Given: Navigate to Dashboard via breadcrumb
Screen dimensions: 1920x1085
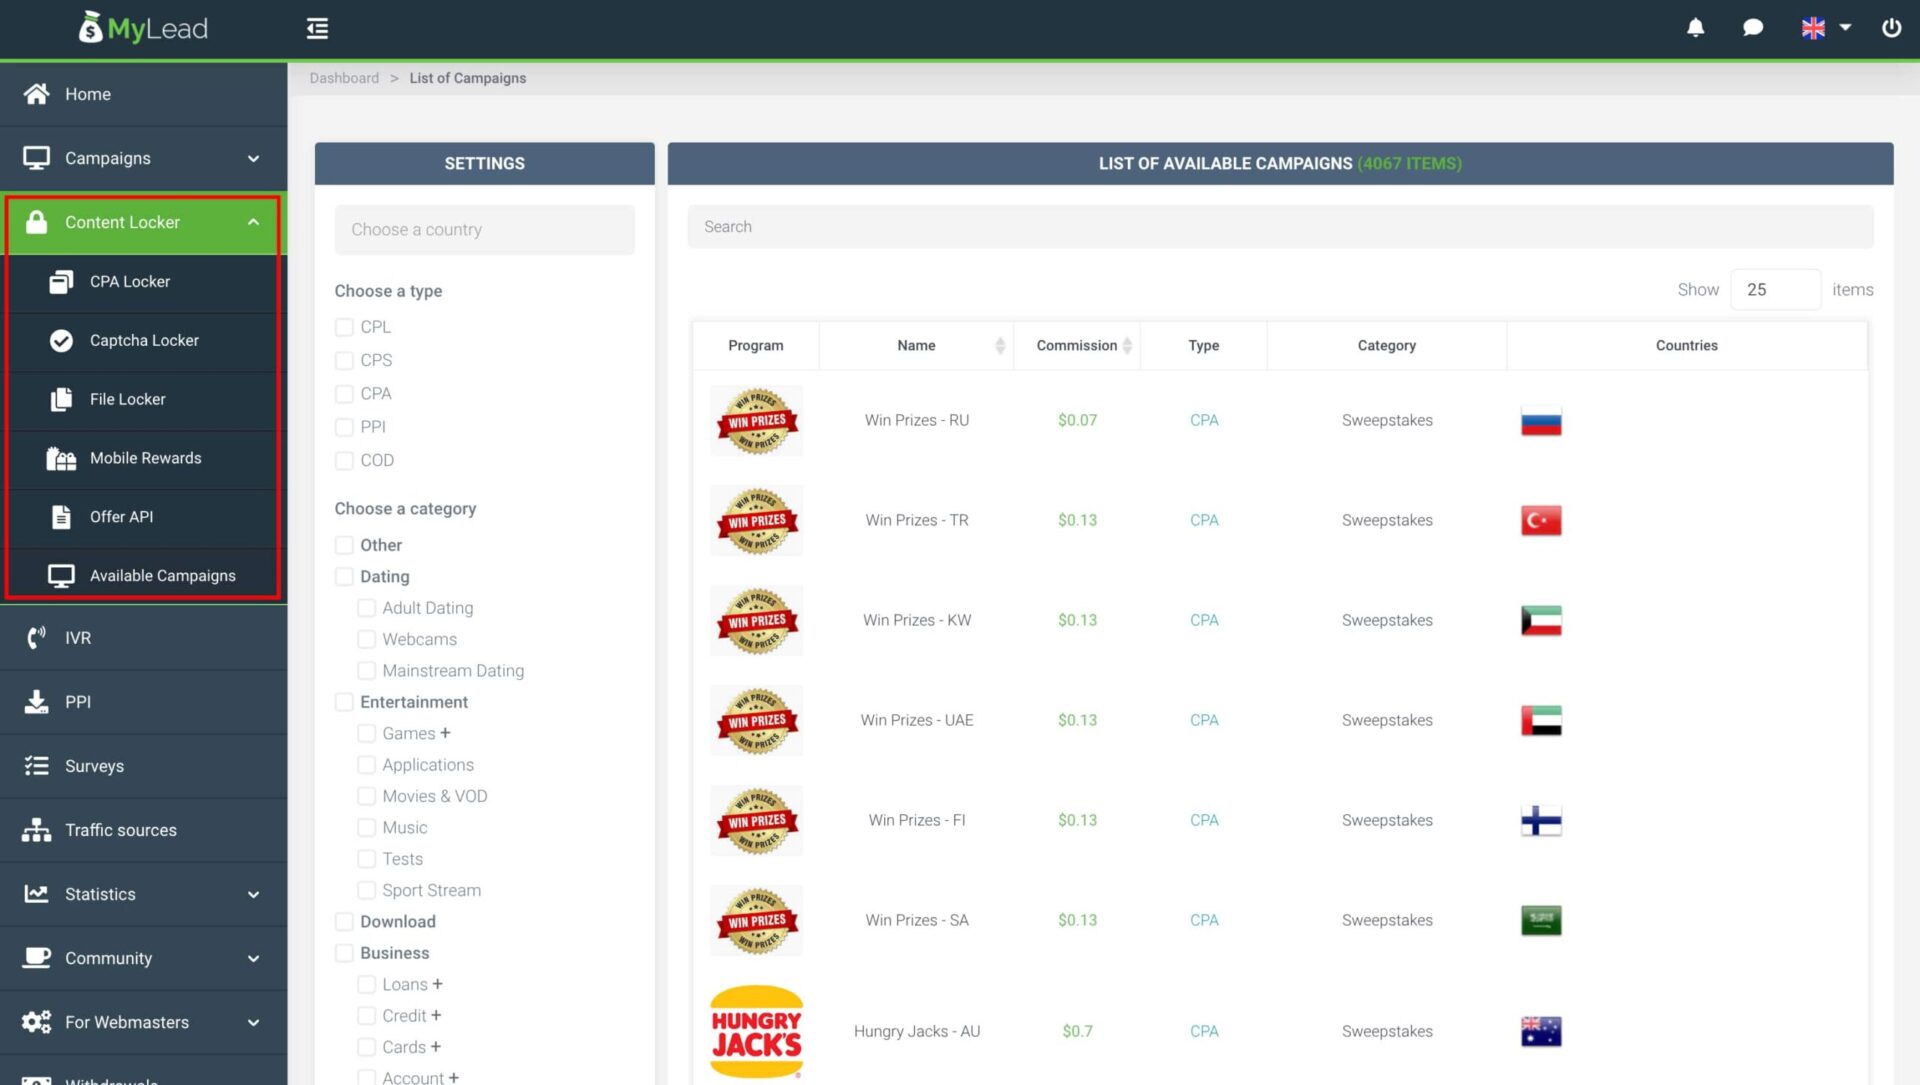Looking at the screenshot, I should click(344, 77).
